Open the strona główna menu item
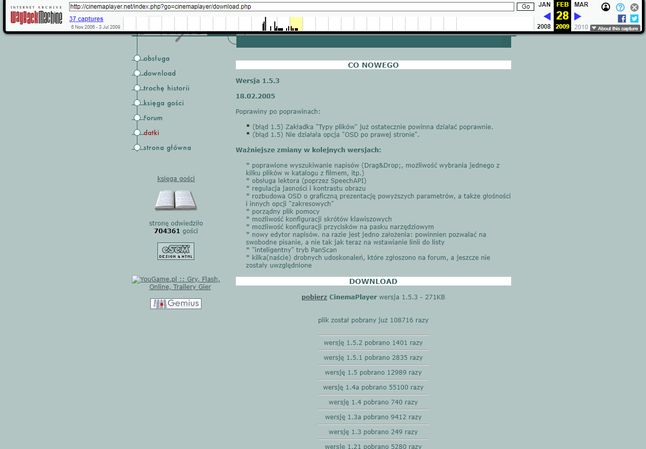The height and width of the screenshot is (449, 646). pos(166,147)
